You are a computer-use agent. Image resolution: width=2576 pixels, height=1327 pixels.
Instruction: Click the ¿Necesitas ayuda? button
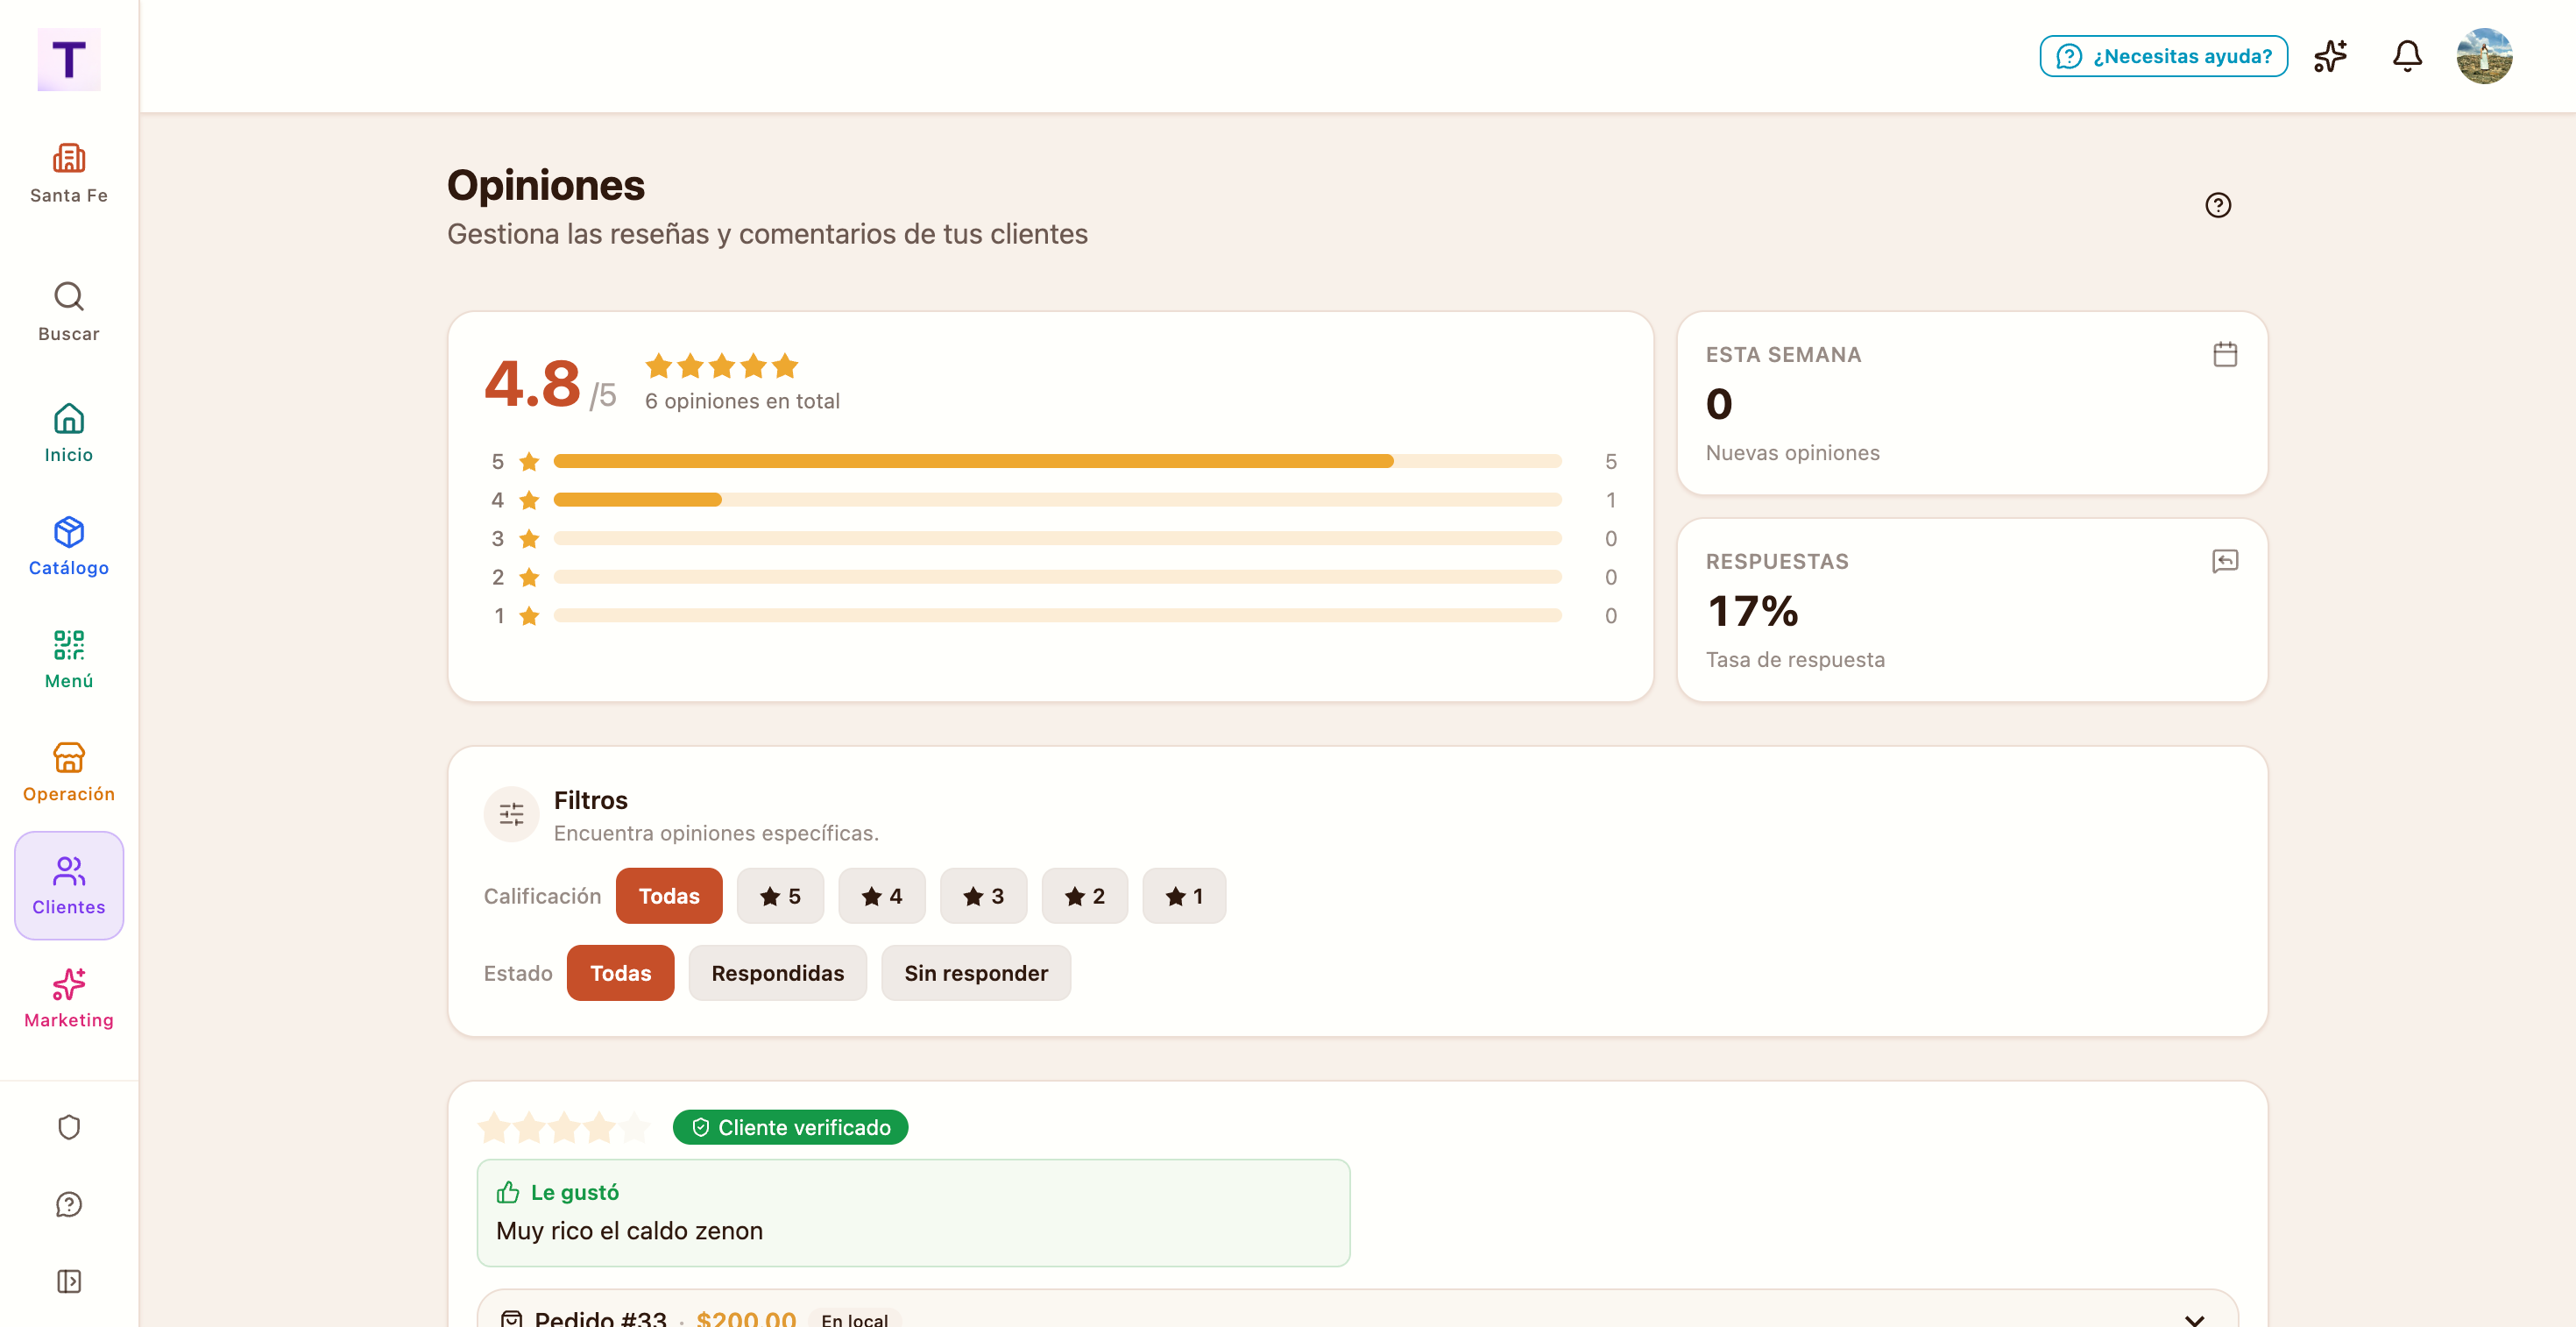[2163, 56]
